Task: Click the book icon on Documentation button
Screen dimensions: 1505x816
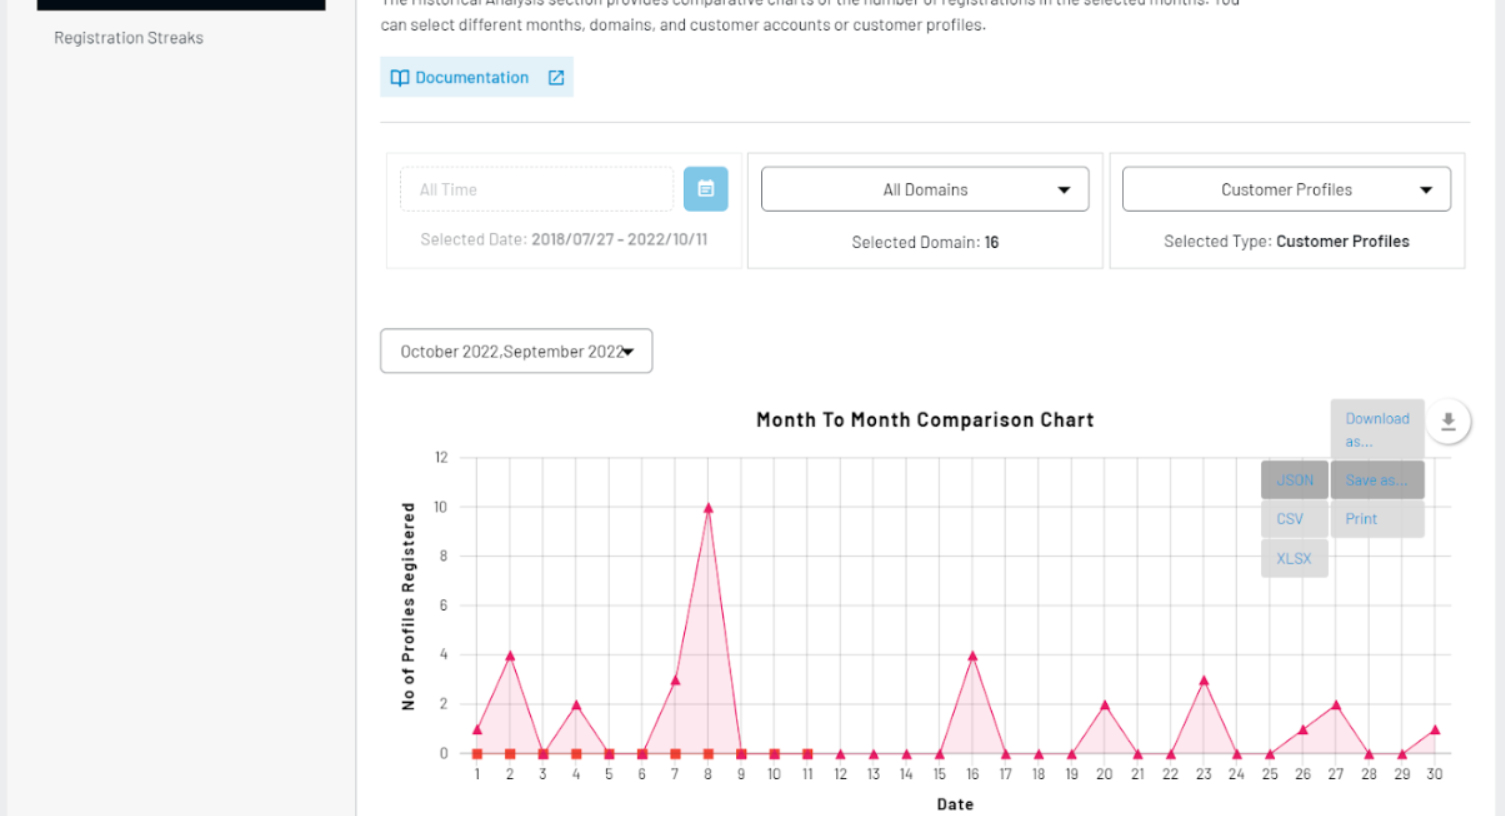Action: click(x=399, y=78)
